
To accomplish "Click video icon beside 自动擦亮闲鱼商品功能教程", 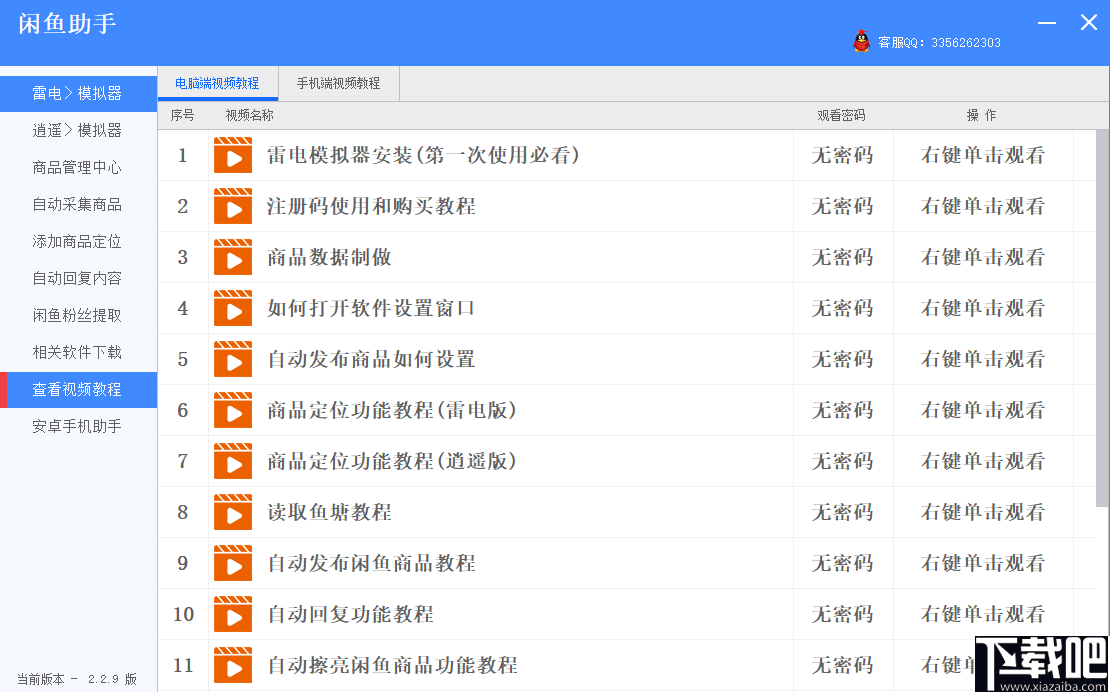I will click(x=233, y=664).
